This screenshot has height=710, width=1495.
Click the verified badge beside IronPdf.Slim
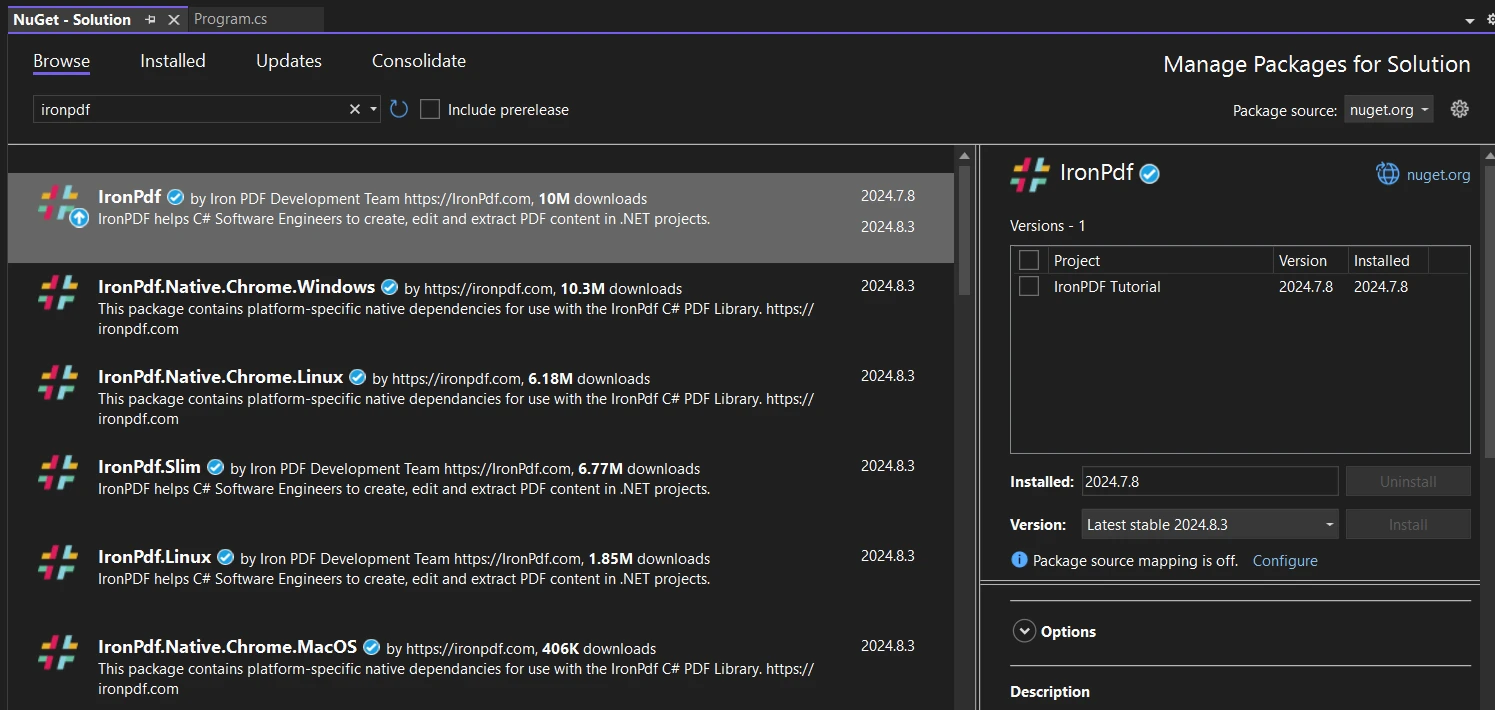(216, 467)
